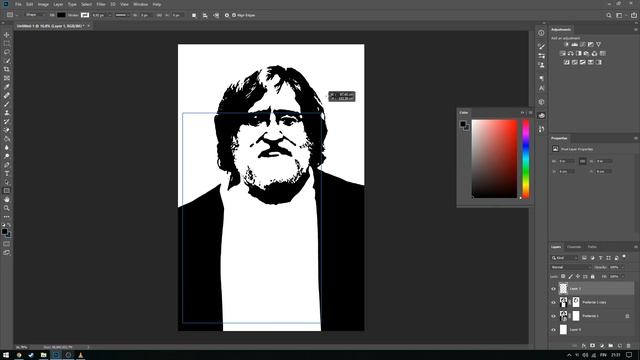Open path operations in options bar
The width and height of the screenshot is (640, 360).
click(x=194, y=15)
